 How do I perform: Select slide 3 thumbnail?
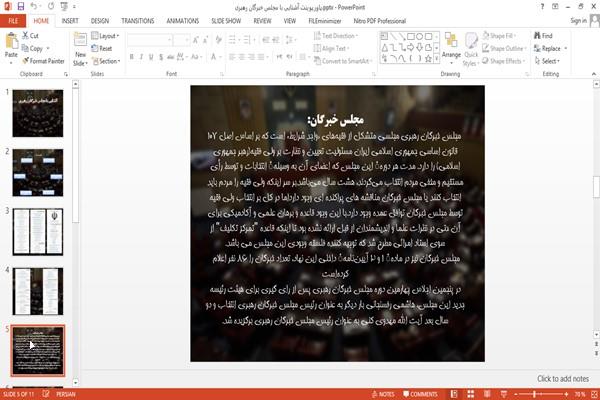coord(38,232)
